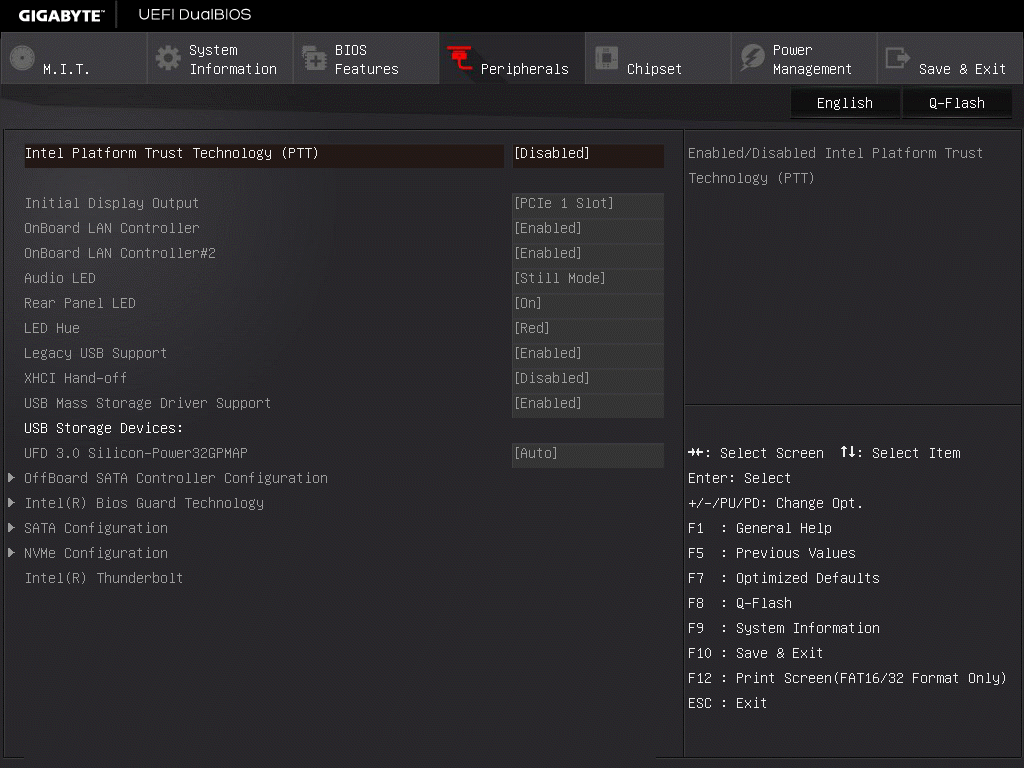1024x768 pixels.
Task: Open the Initial Display Output PCIe 1 Slot option
Action: (x=588, y=204)
